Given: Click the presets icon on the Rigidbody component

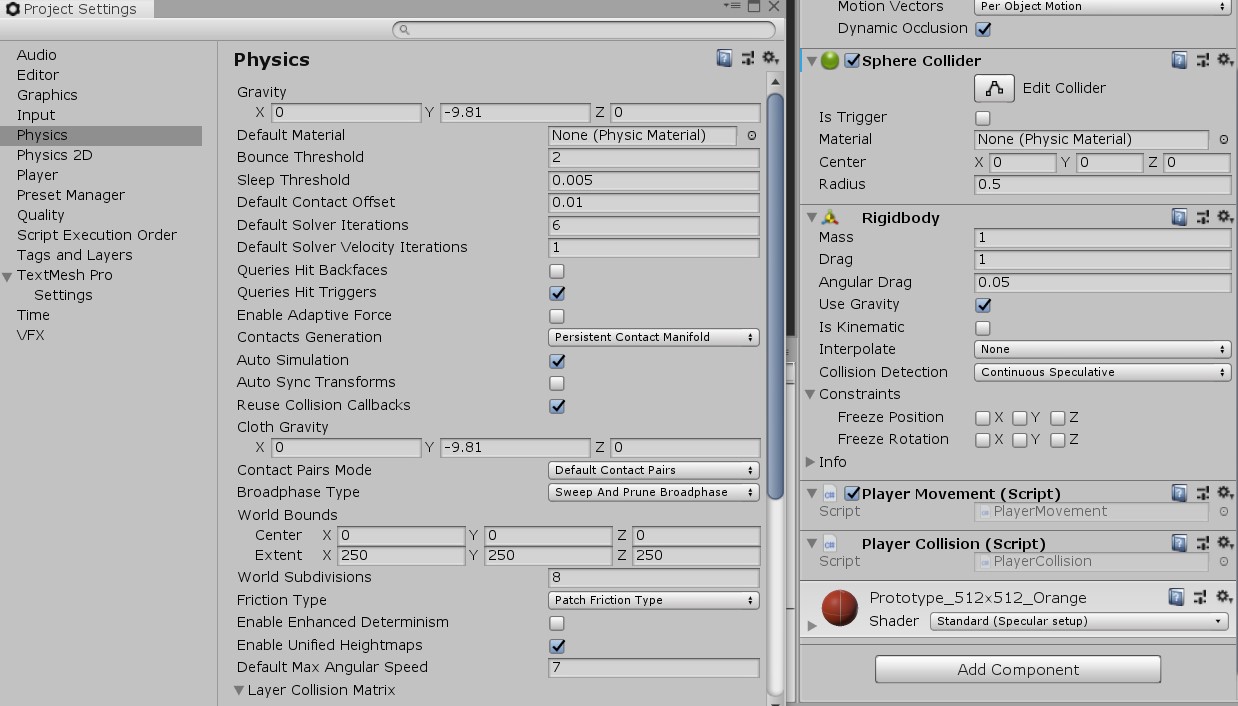Looking at the screenshot, I should [x=1201, y=217].
